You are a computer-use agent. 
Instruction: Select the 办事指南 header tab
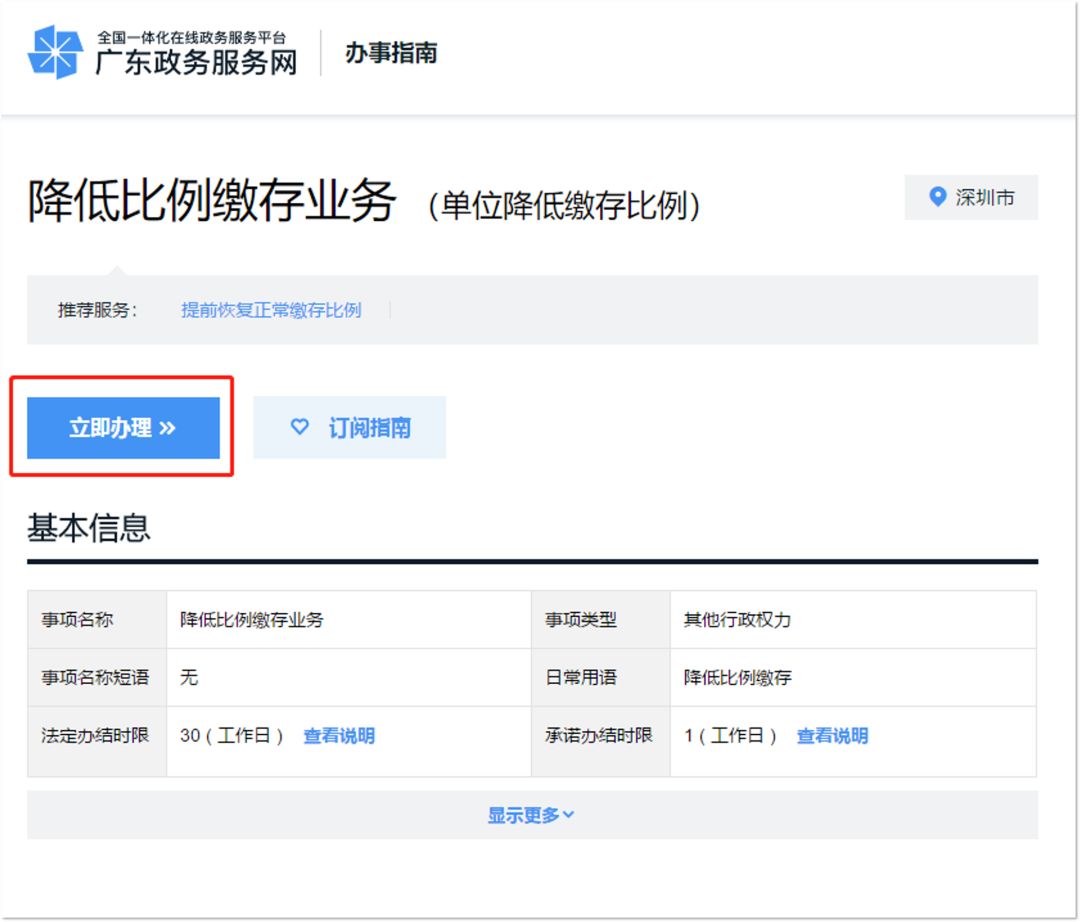pyautogui.click(x=391, y=53)
